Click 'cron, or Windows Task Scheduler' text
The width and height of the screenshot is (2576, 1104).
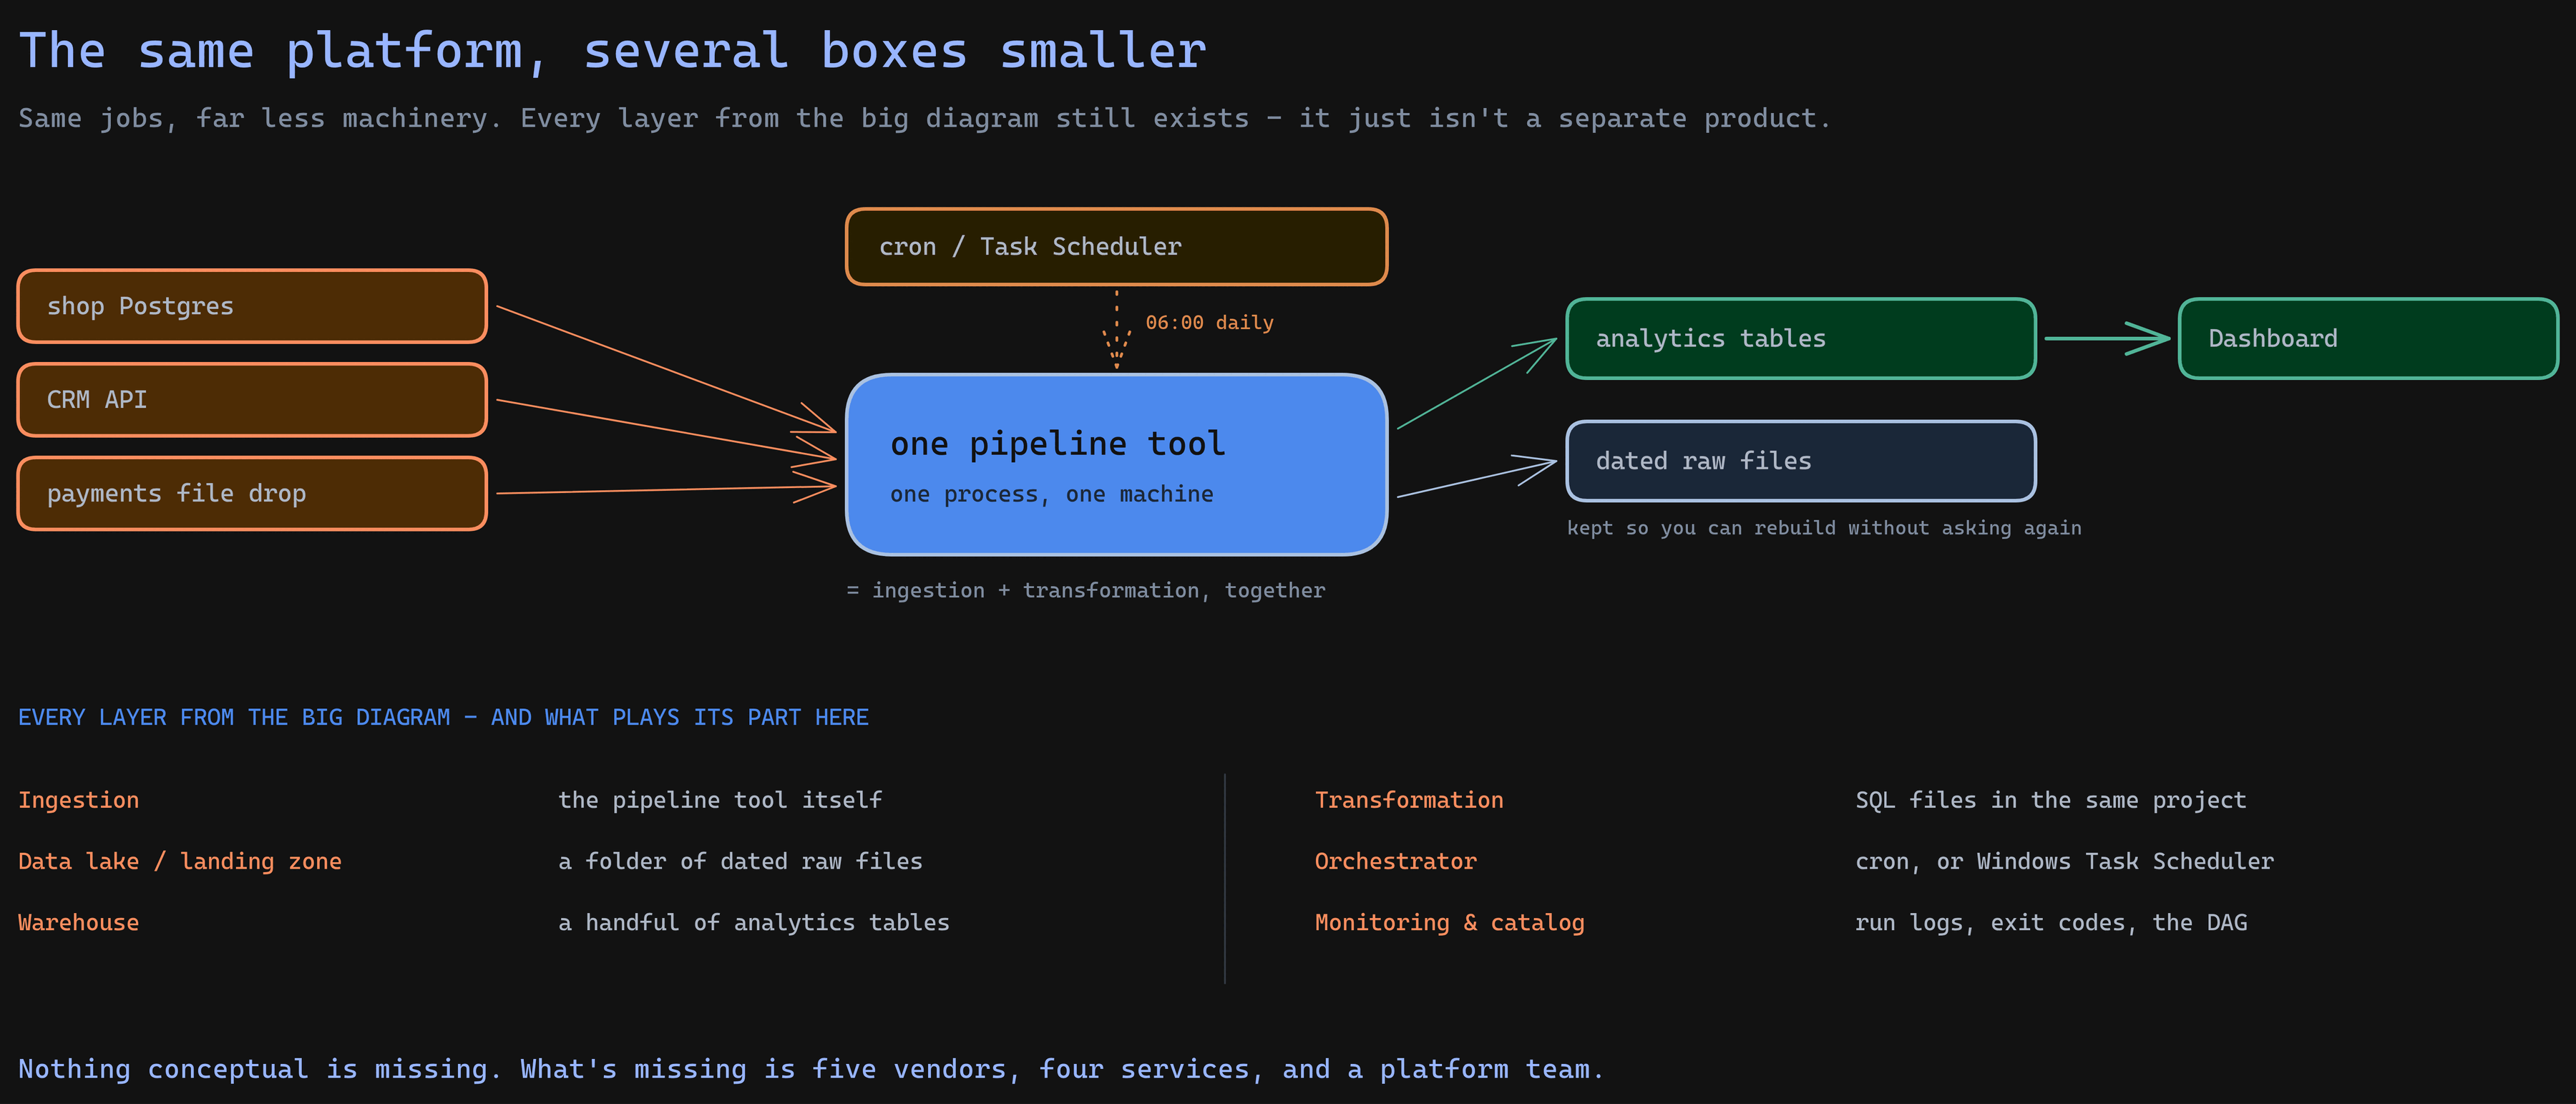[2064, 861]
